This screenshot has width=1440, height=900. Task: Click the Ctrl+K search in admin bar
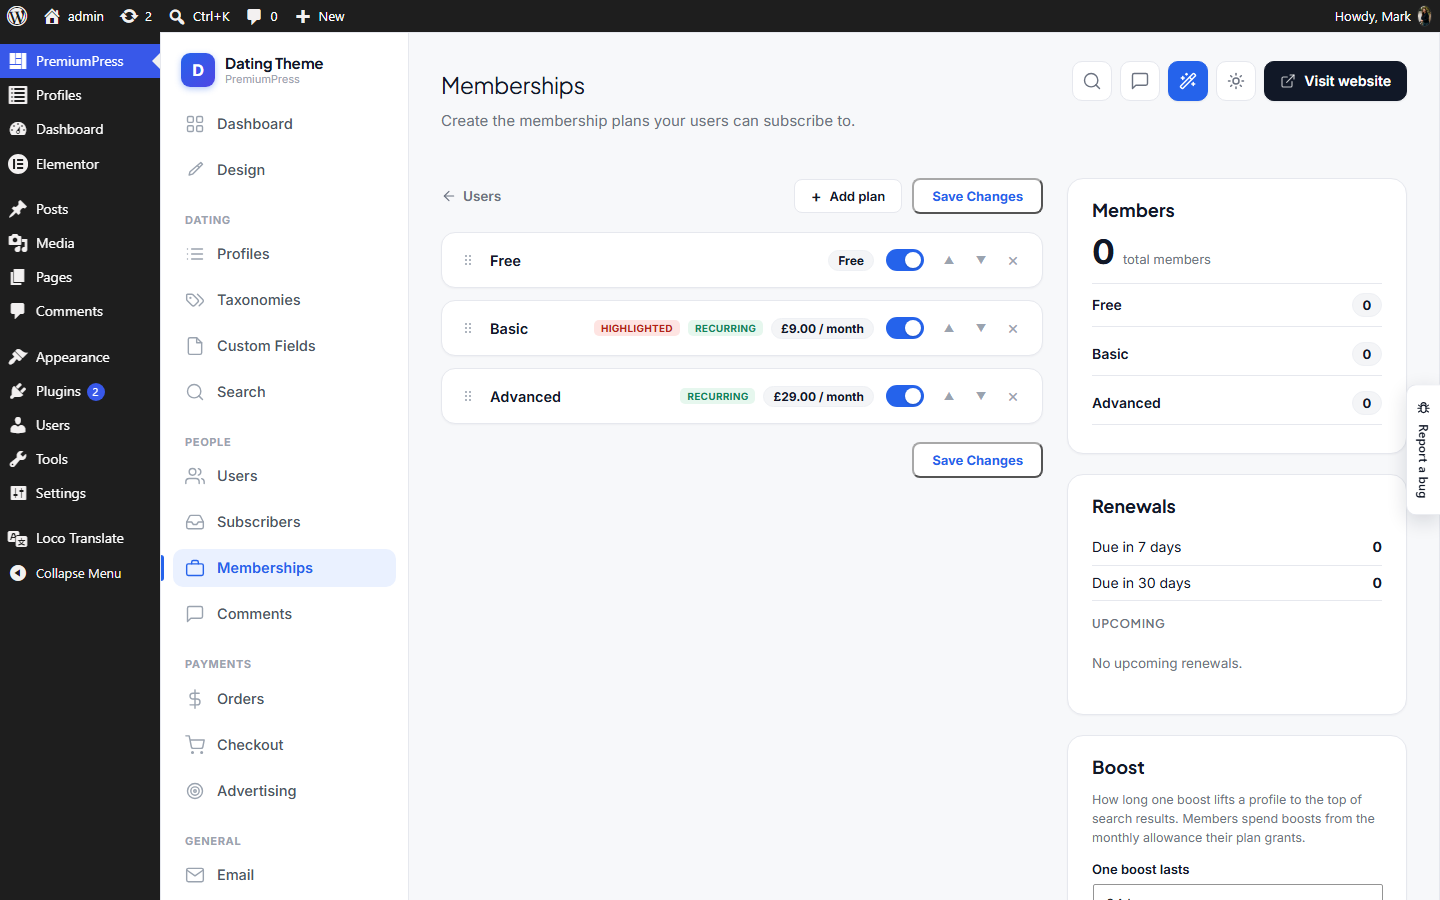tap(200, 16)
